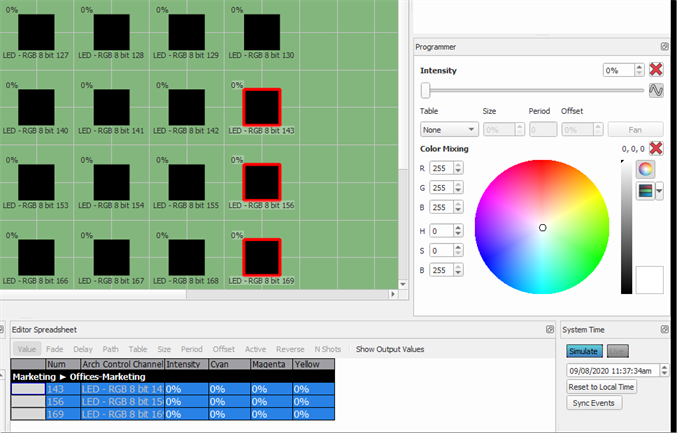Click the R value input field
This screenshot has height=433, width=677.
point(444,168)
